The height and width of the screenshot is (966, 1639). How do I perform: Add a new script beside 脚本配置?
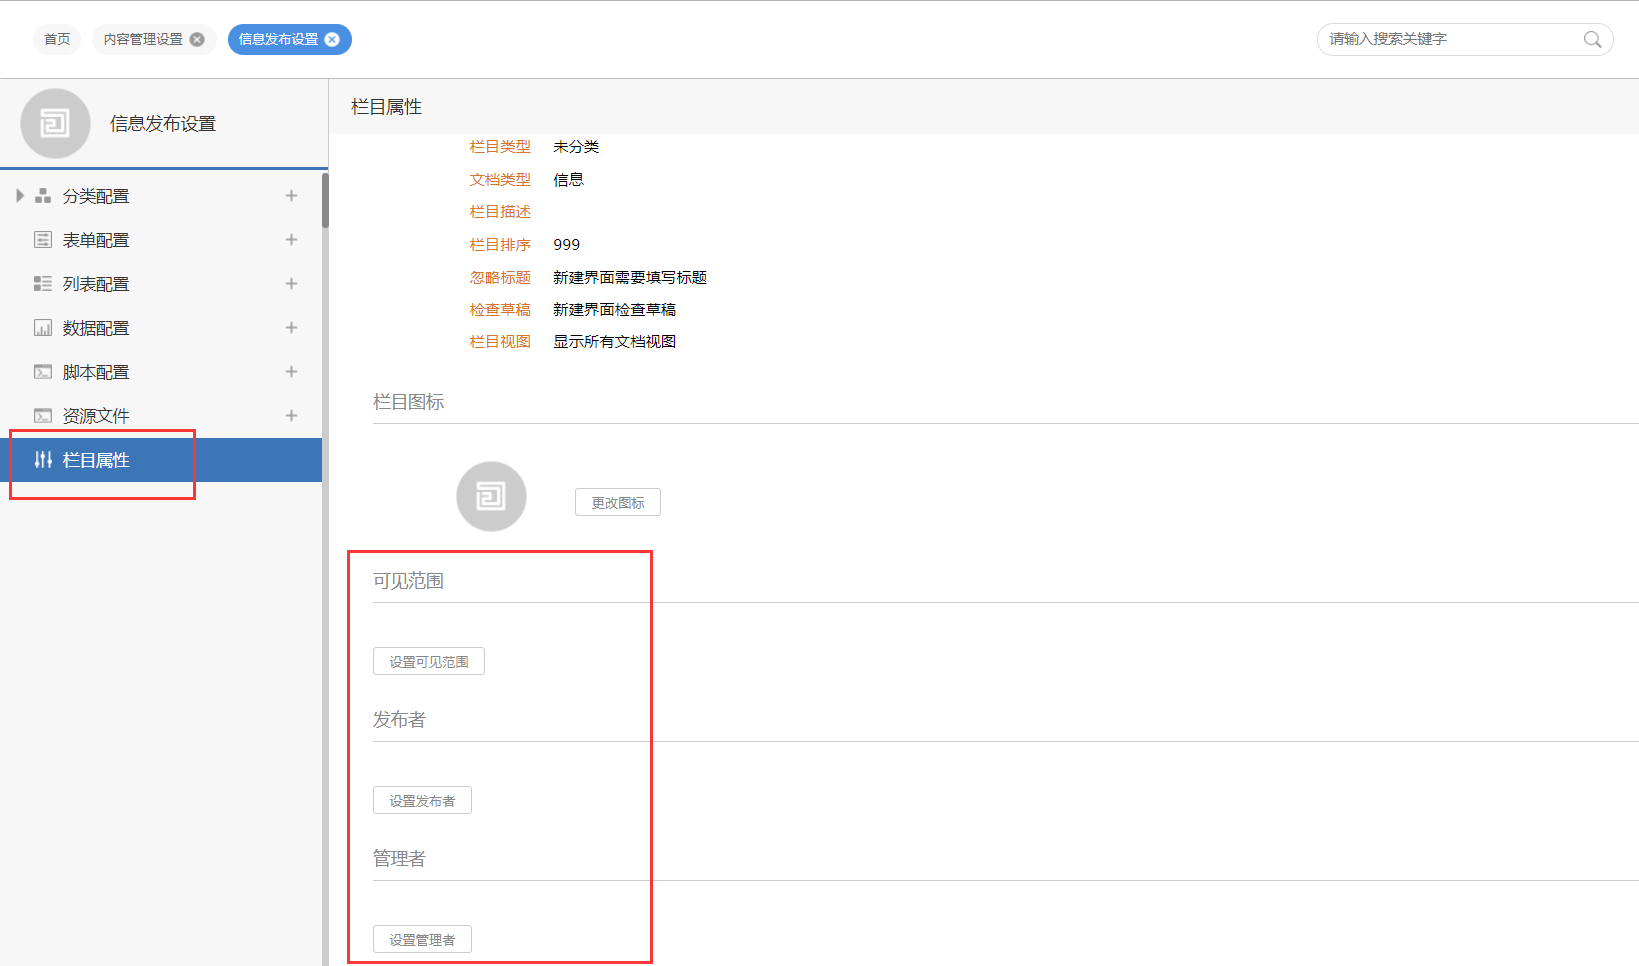pyautogui.click(x=291, y=372)
